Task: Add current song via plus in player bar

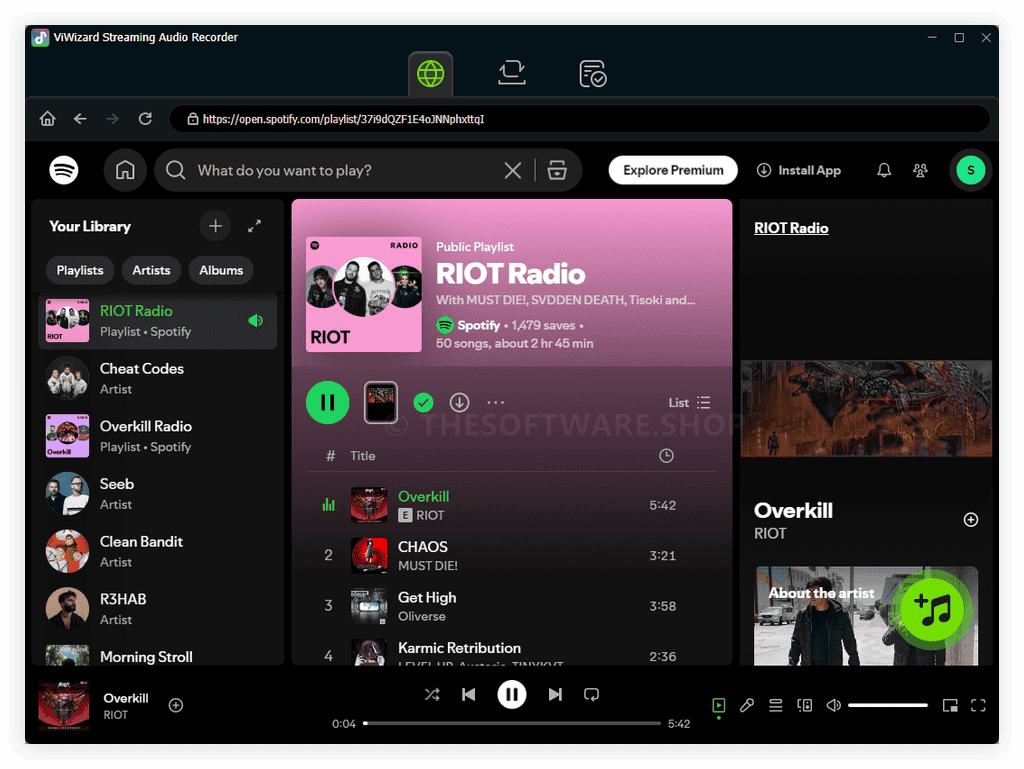Action: click(x=176, y=705)
